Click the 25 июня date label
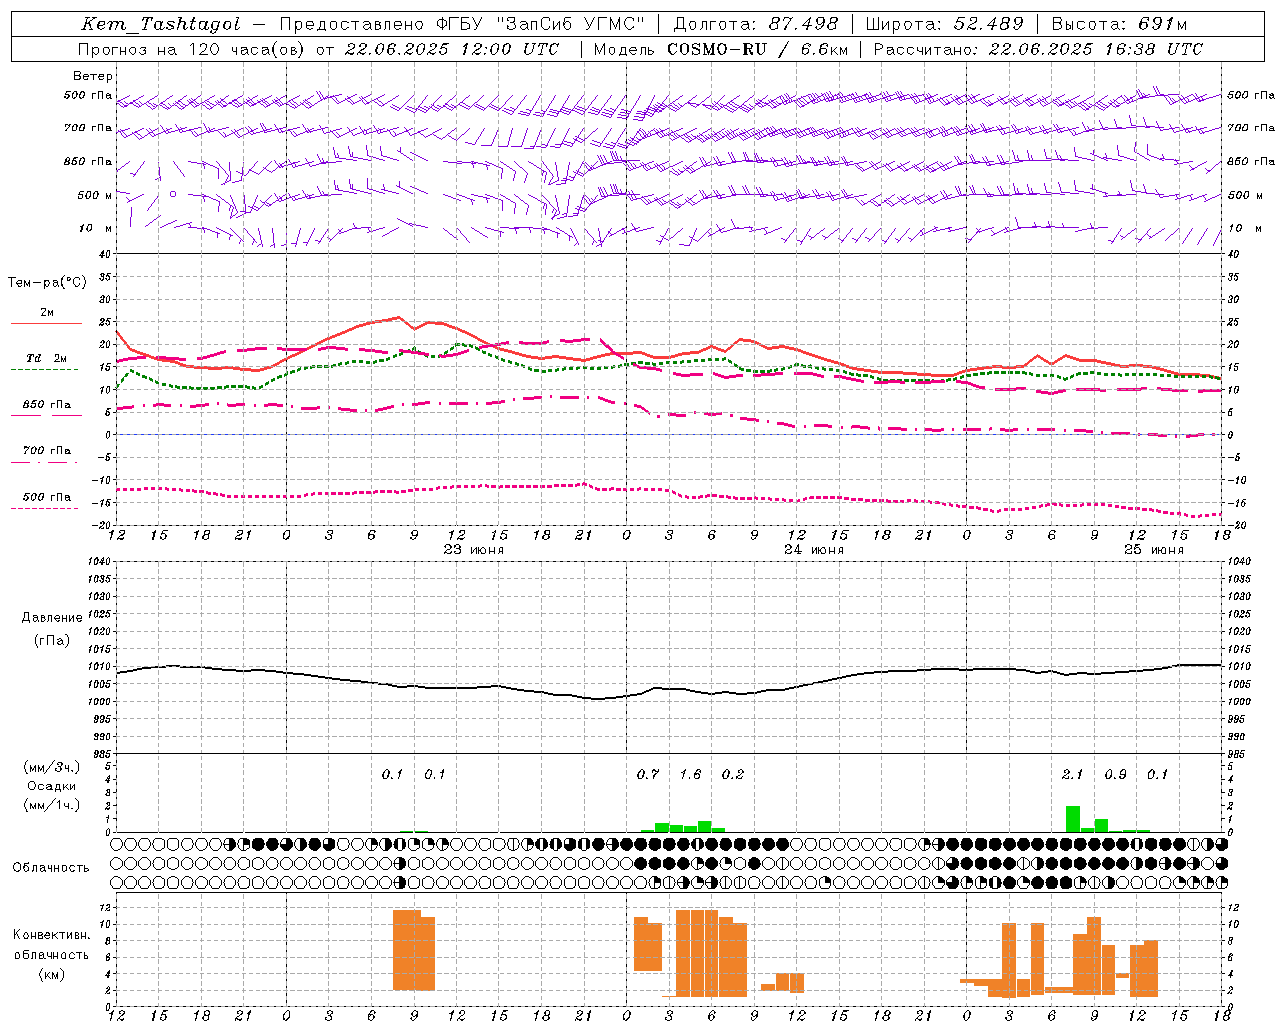This screenshot has width=1280, height=1024. tap(1154, 550)
